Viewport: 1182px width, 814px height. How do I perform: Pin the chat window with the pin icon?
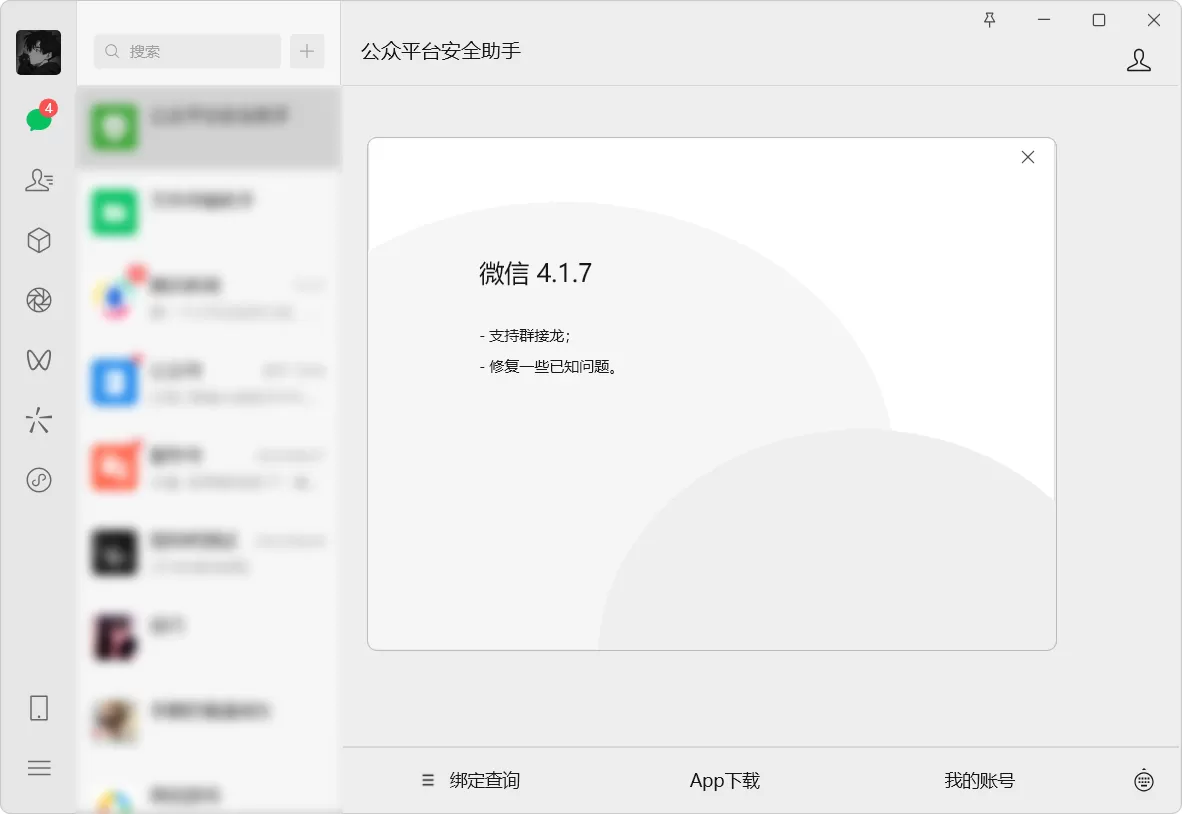pyautogui.click(x=989, y=19)
